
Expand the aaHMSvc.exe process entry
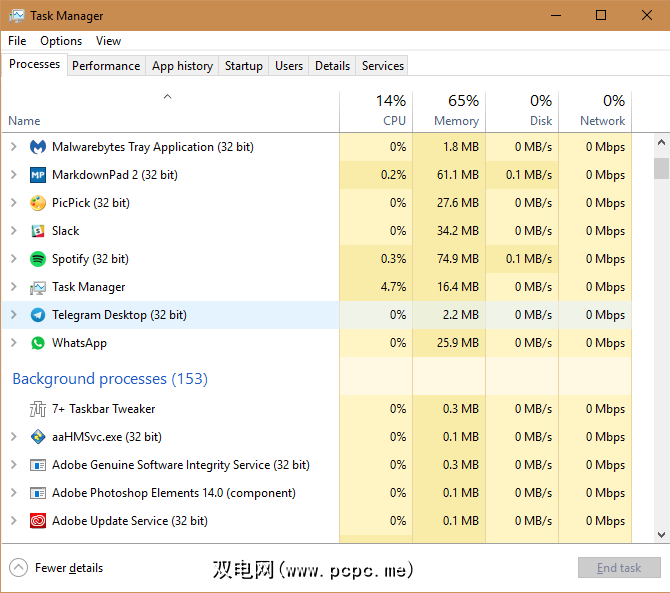[13, 437]
